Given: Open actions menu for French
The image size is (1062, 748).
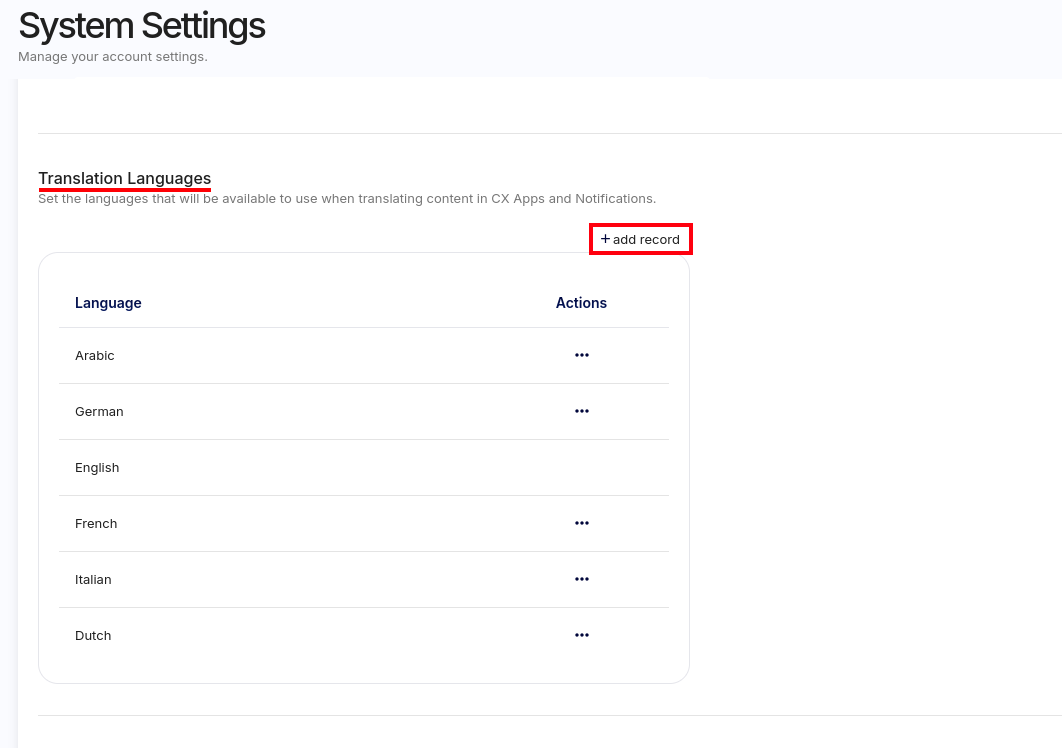Looking at the screenshot, I should [582, 523].
